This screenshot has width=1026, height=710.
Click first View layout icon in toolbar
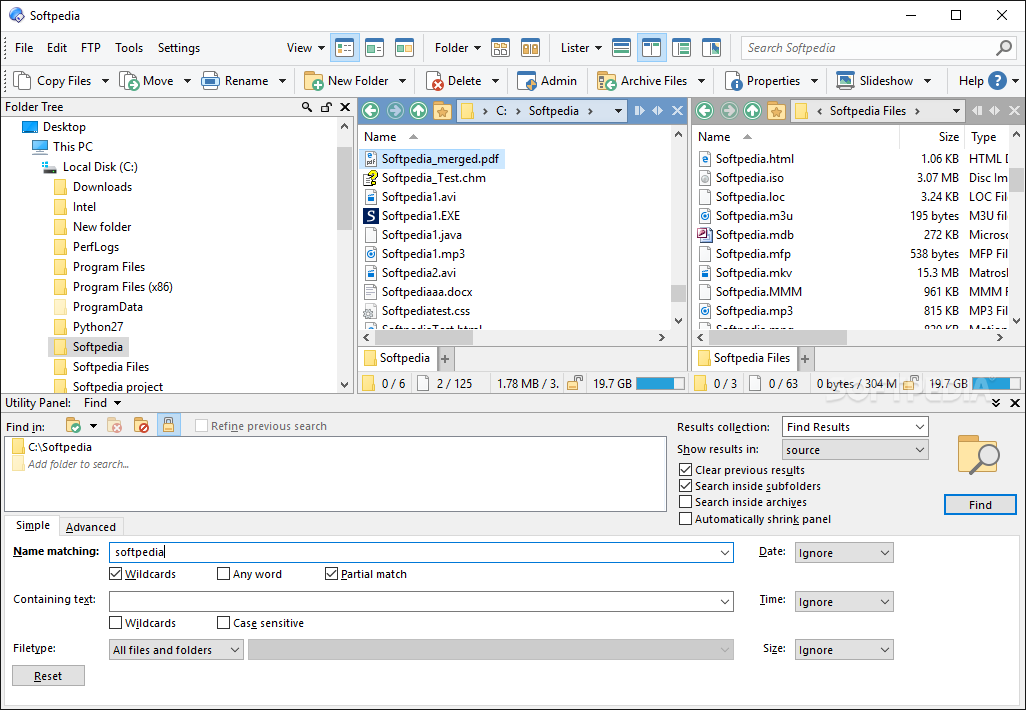coord(344,48)
